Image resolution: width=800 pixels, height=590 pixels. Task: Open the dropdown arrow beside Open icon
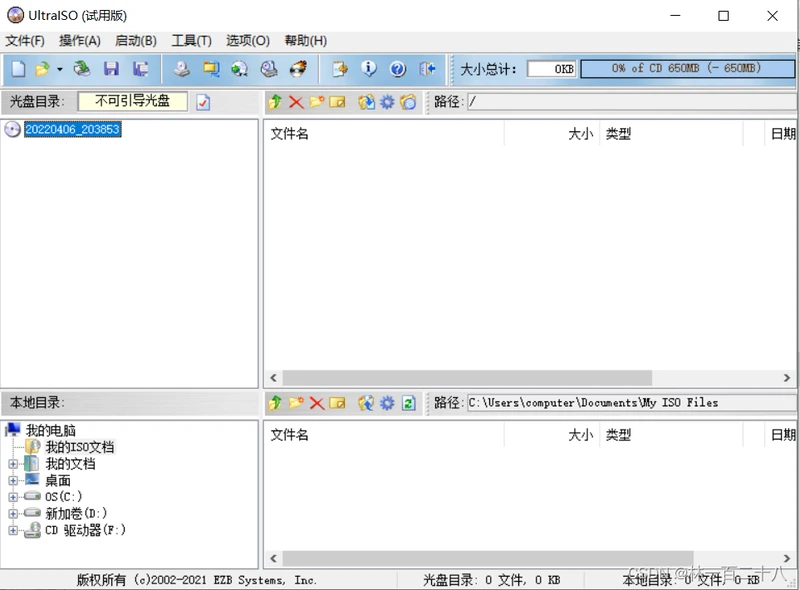point(60,69)
